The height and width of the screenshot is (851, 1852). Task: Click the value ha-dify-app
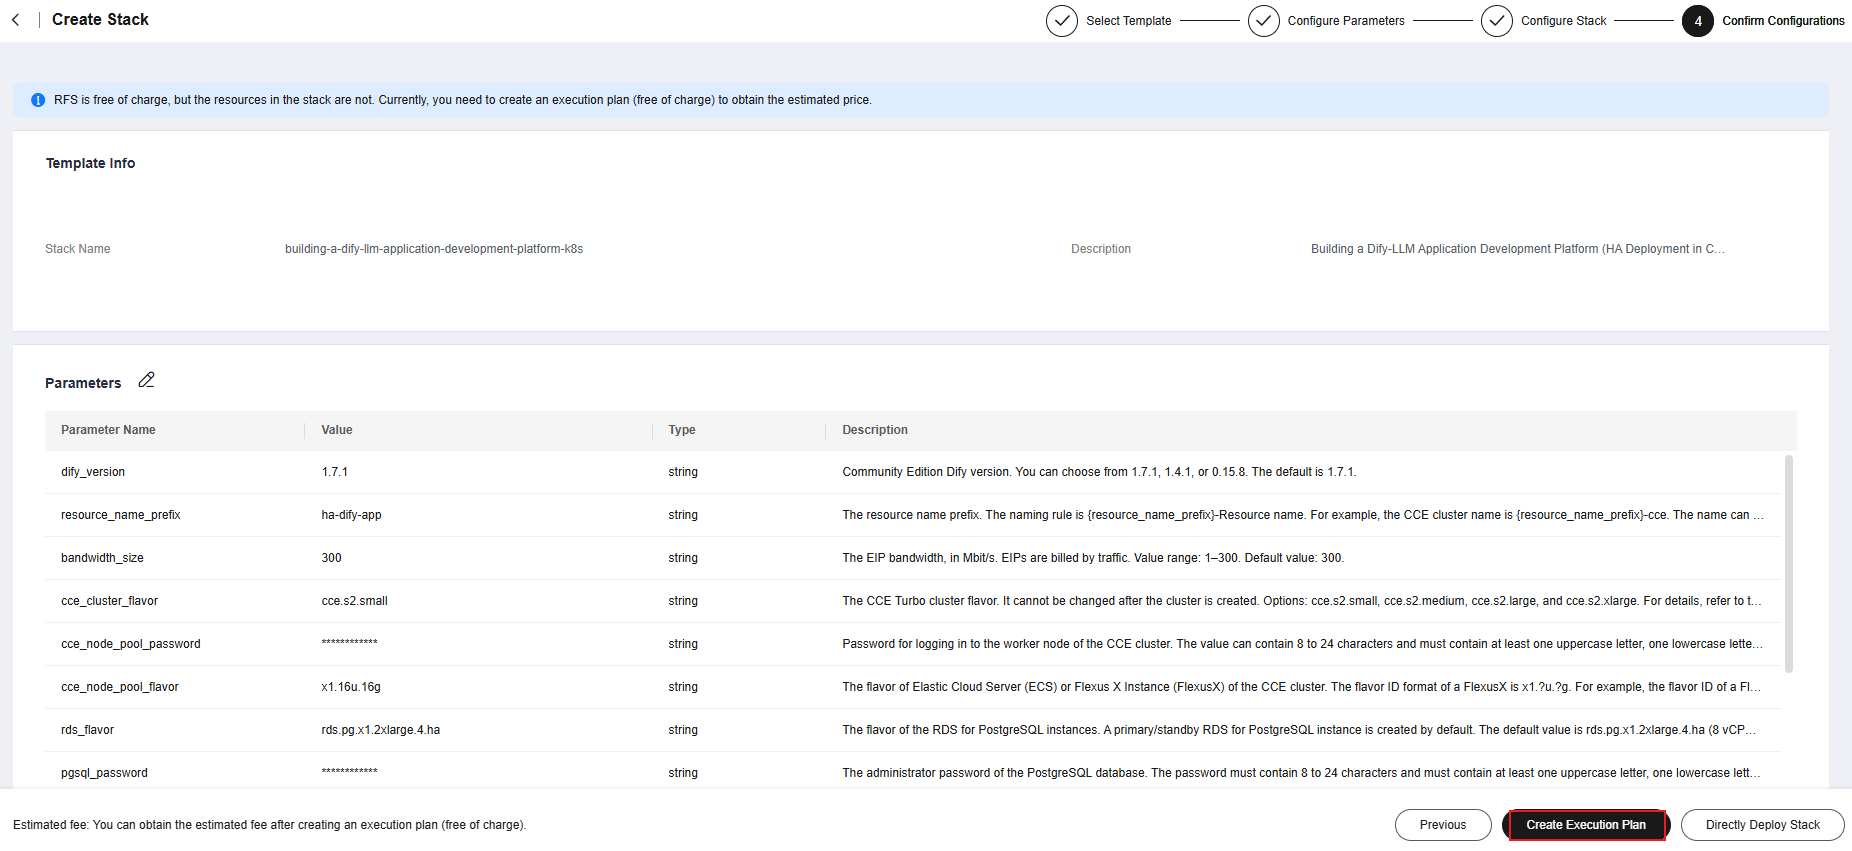click(x=351, y=515)
